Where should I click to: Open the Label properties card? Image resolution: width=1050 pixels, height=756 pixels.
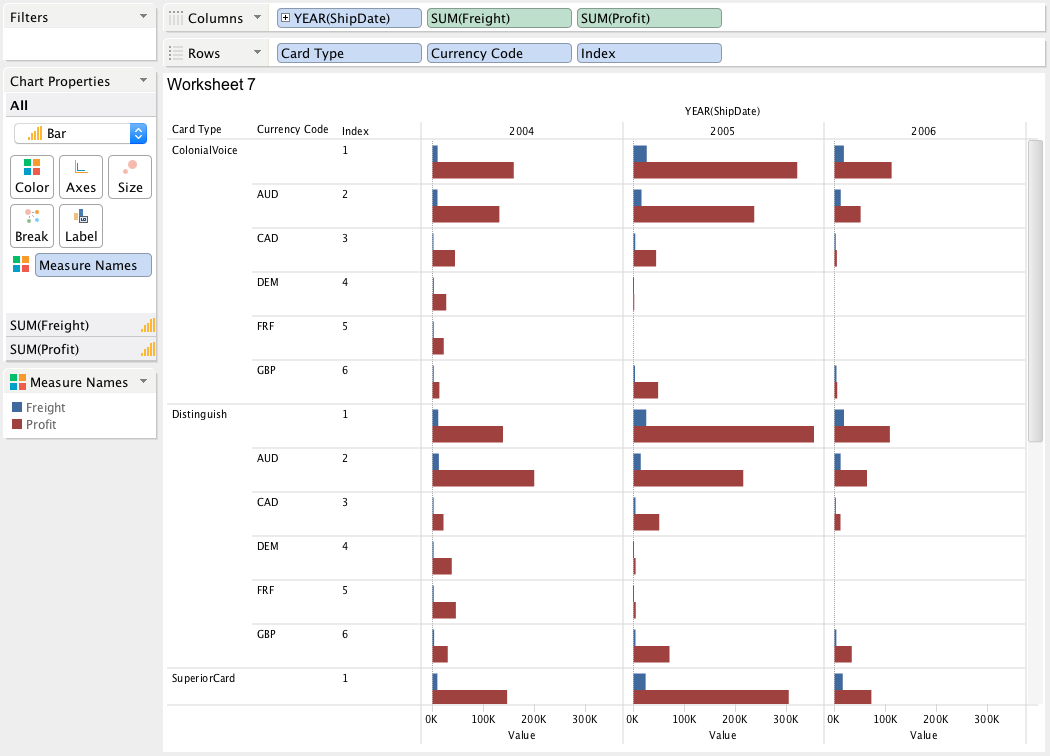pos(81,226)
